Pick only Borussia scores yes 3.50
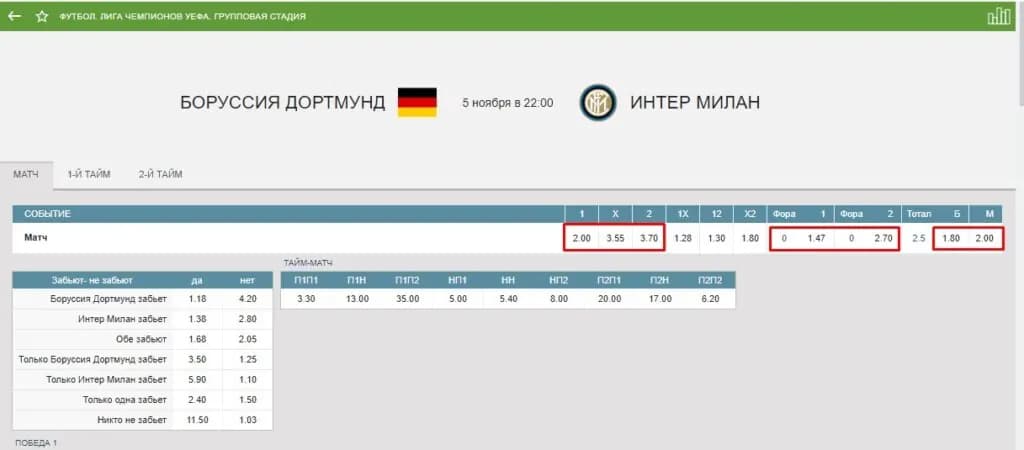 coord(197,360)
